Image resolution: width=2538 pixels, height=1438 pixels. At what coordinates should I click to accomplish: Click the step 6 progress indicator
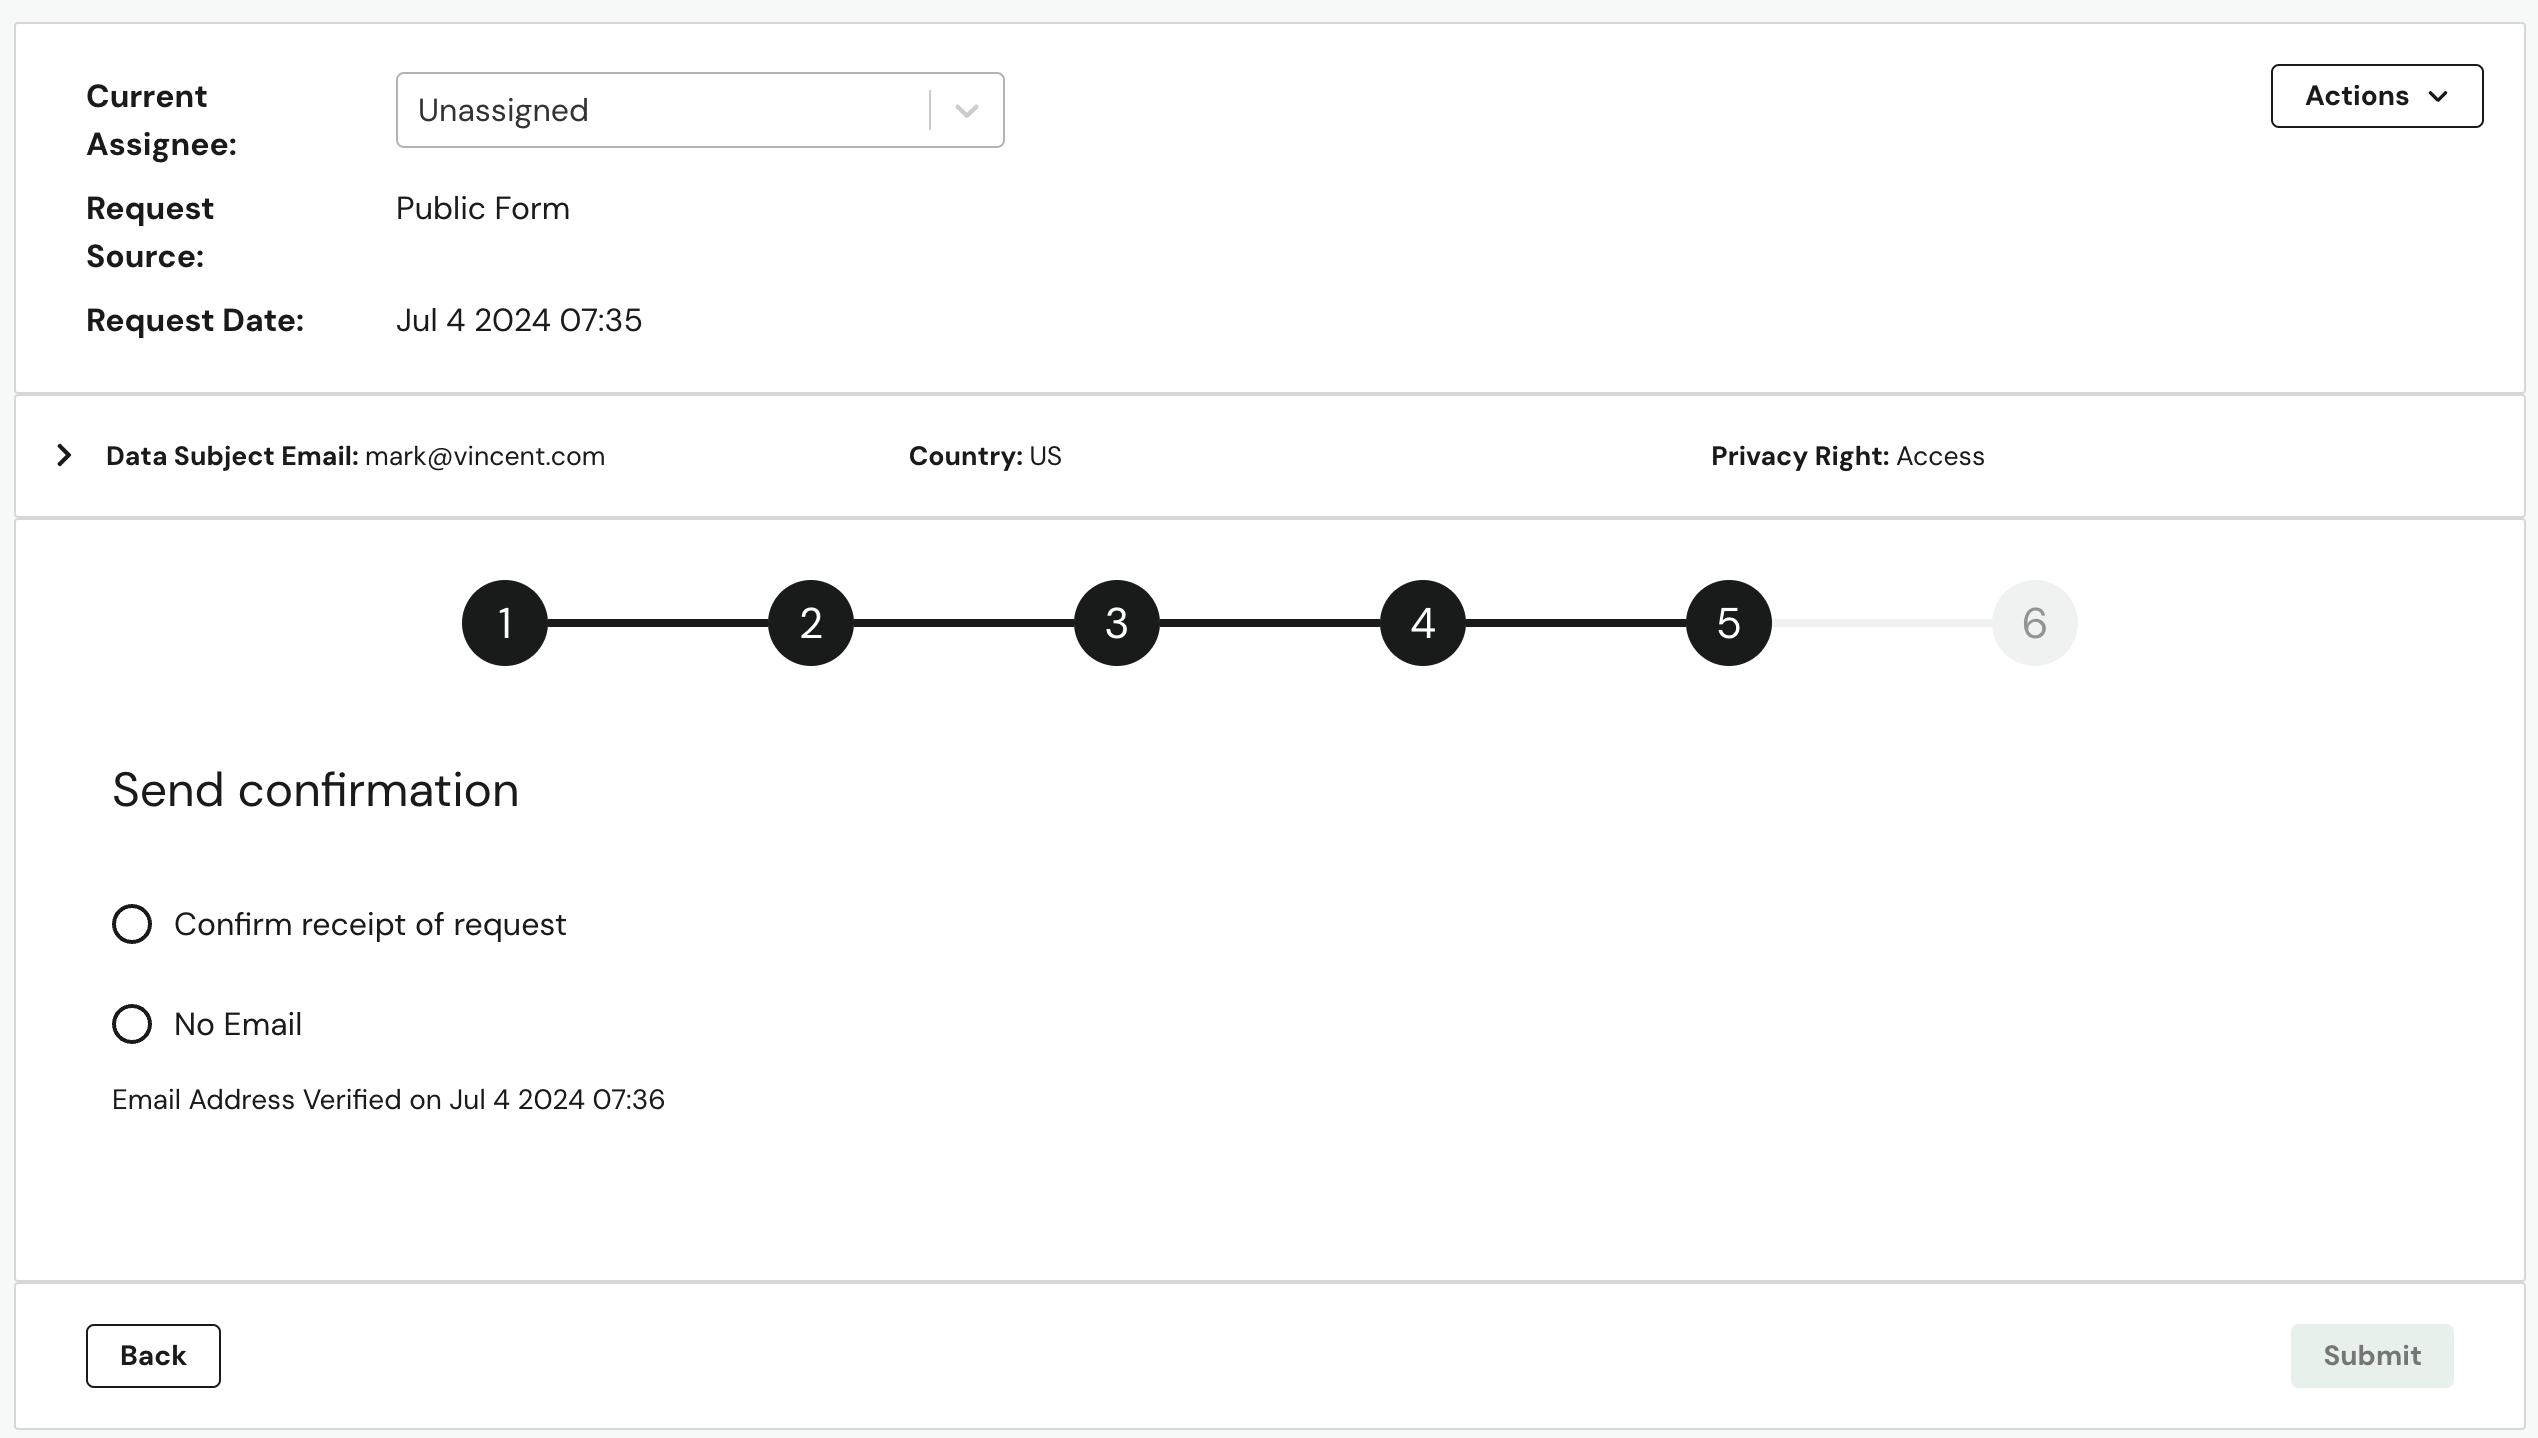[2032, 622]
